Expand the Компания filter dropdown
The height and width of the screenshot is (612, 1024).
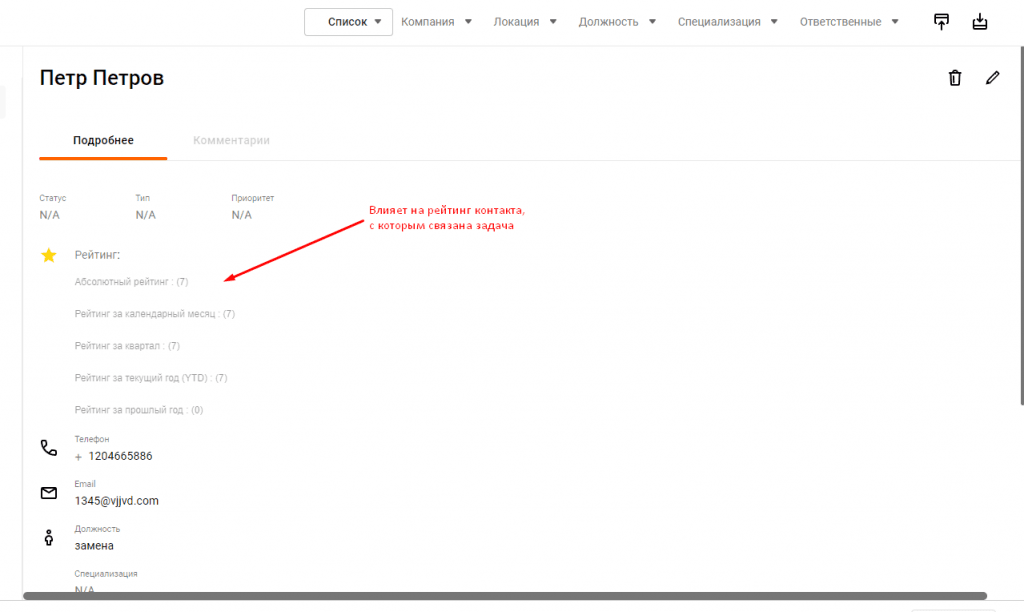tap(436, 22)
